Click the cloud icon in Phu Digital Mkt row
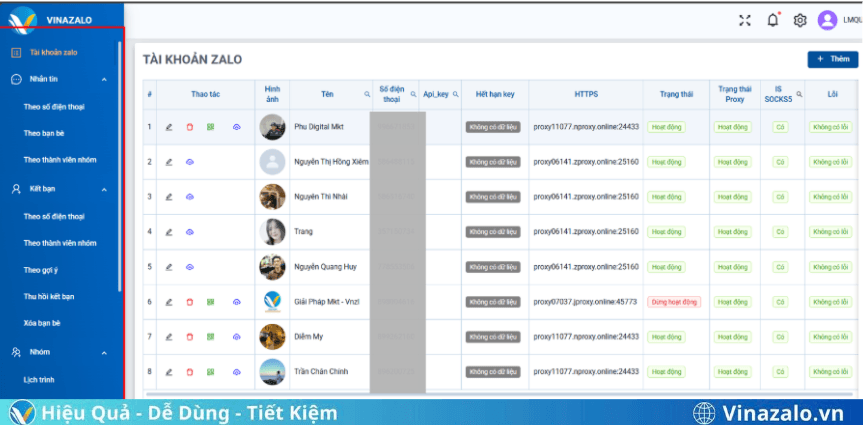Screen dimensions: 863x425 tap(237, 127)
